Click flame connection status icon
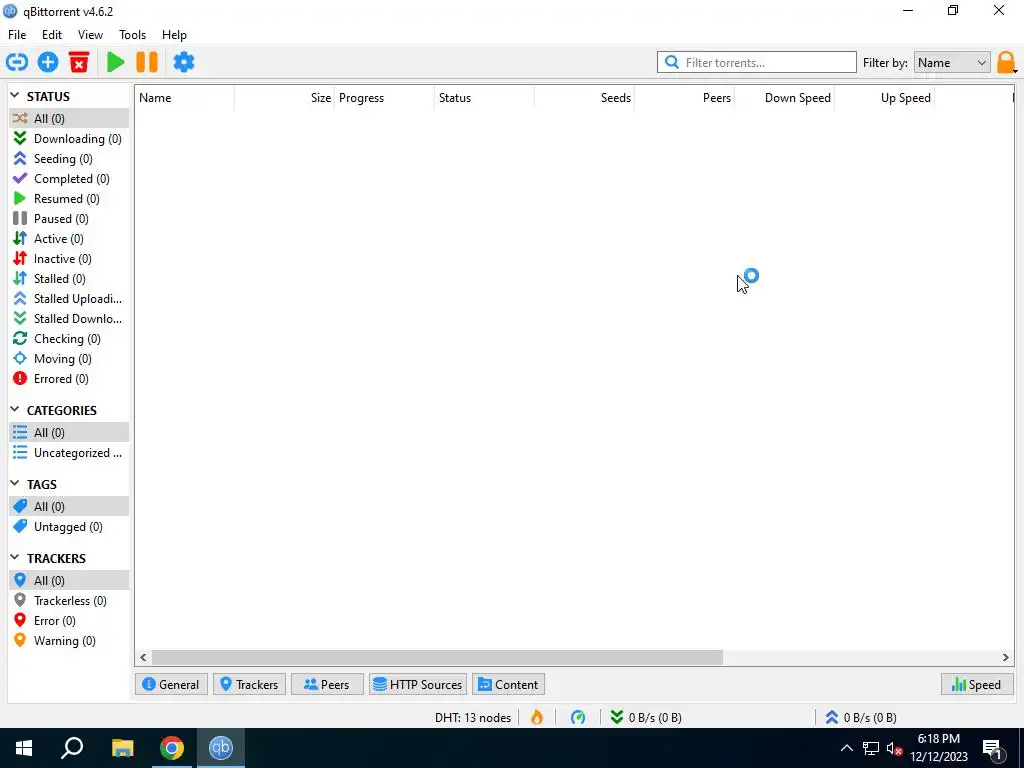Screen dimensions: 1024x768 537,717
